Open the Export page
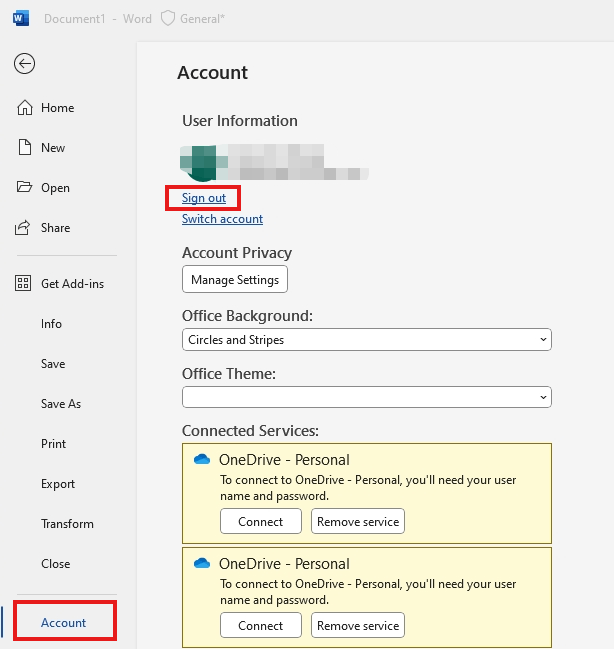The width and height of the screenshot is (614, 649). pos(58,484)
